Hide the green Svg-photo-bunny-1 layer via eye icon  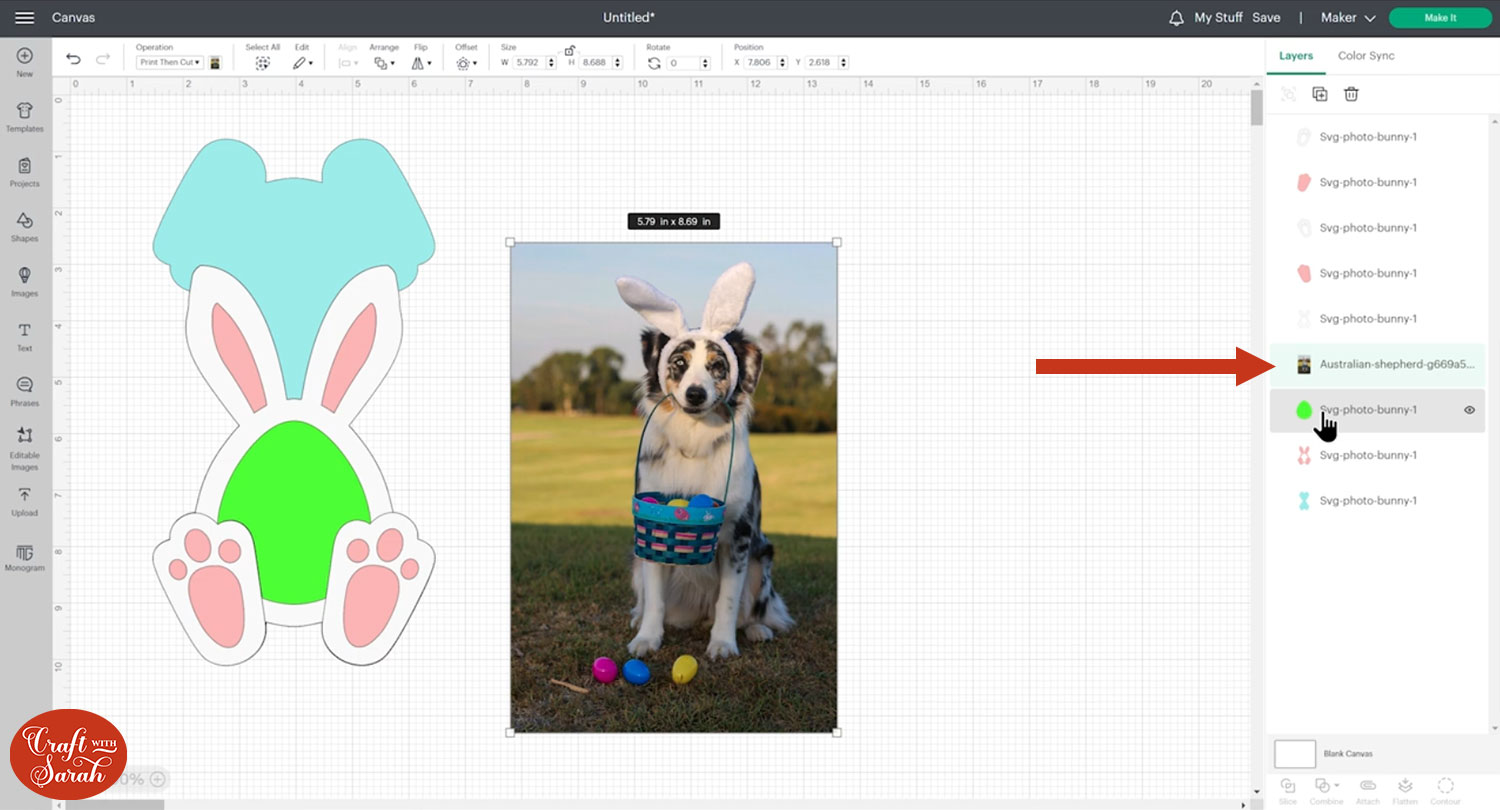click(x=1469, y=409)
